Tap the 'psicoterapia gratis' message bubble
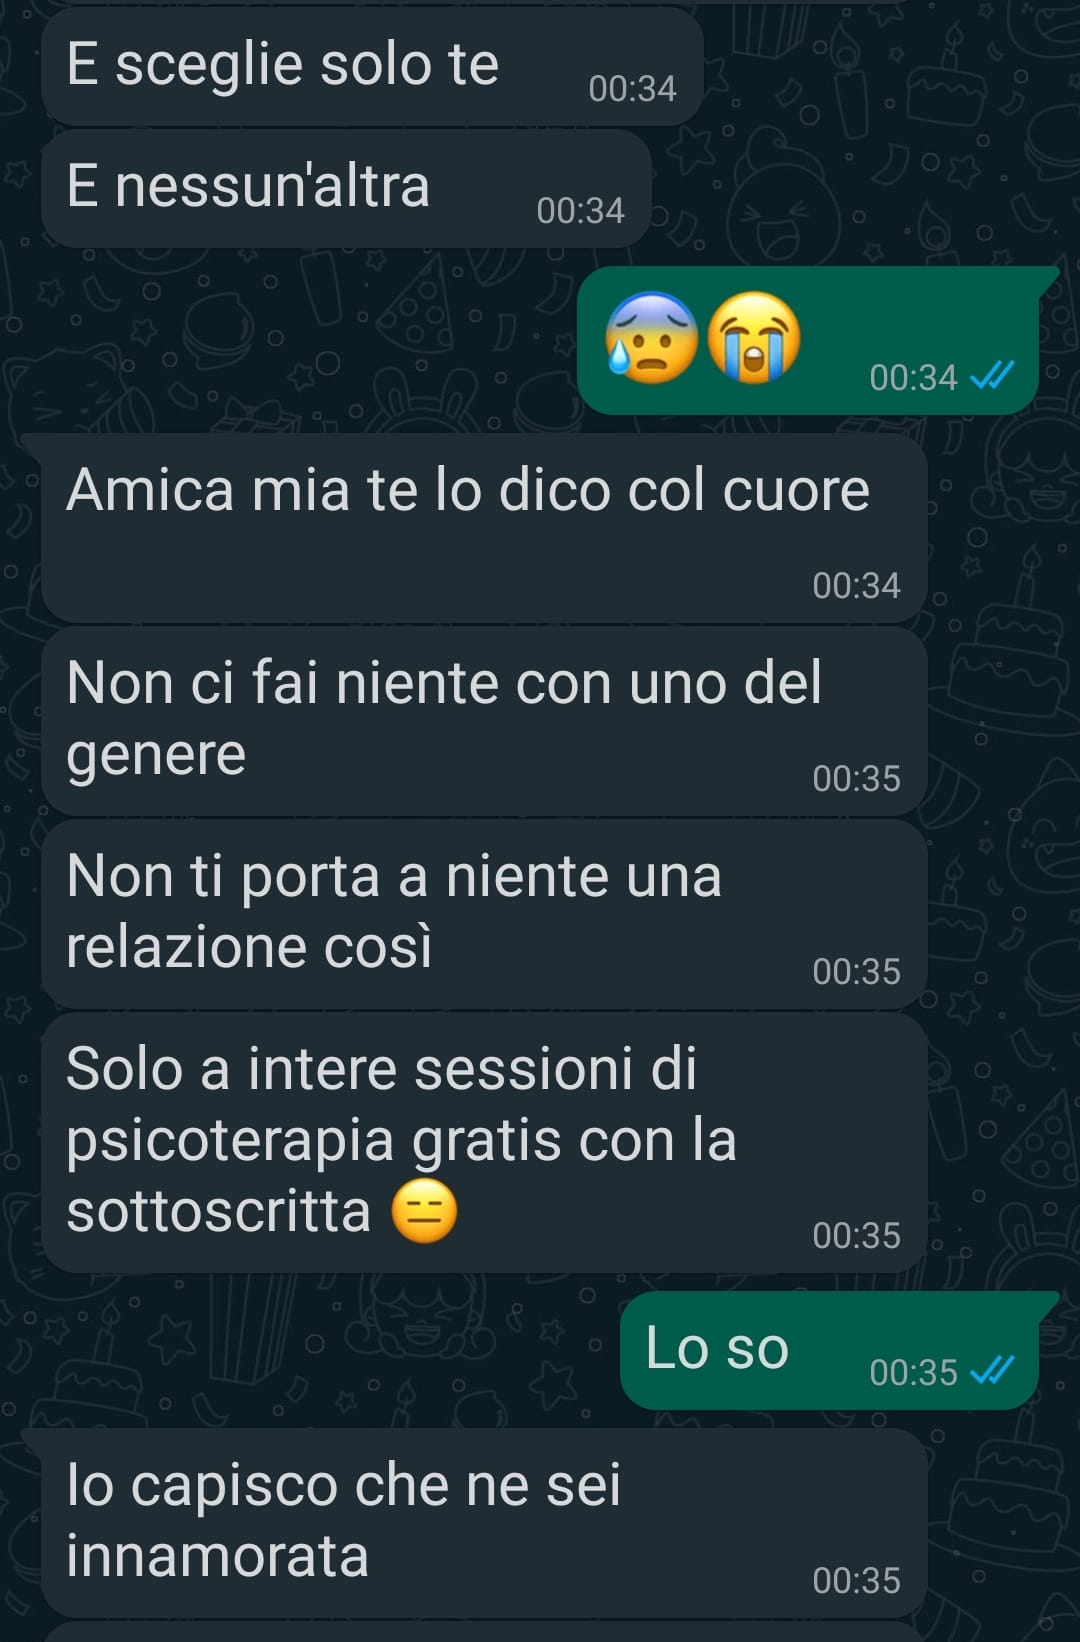Viewport: 1080px width, 1642px height. (484, 1143)
